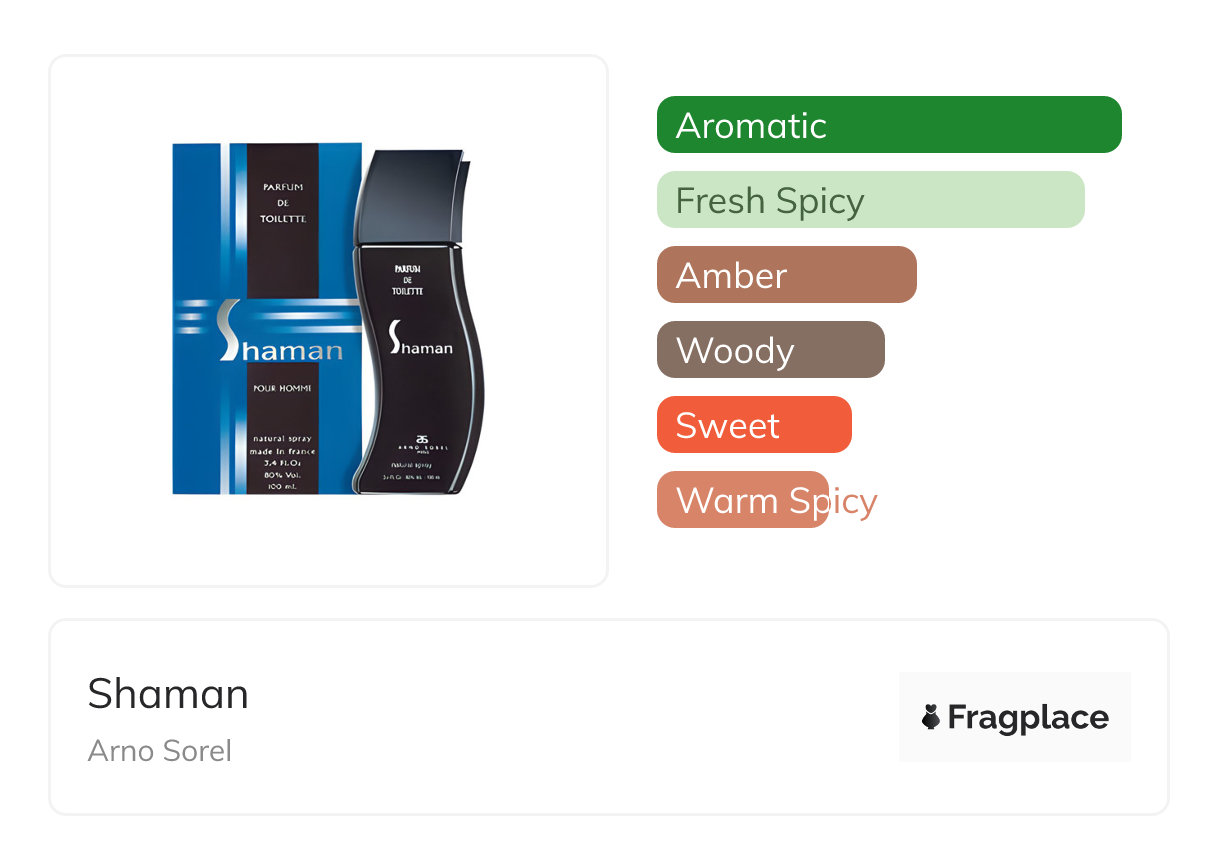Click the natural spray text on box
This screenshot has height=864, width=1218.
point(282,439)
